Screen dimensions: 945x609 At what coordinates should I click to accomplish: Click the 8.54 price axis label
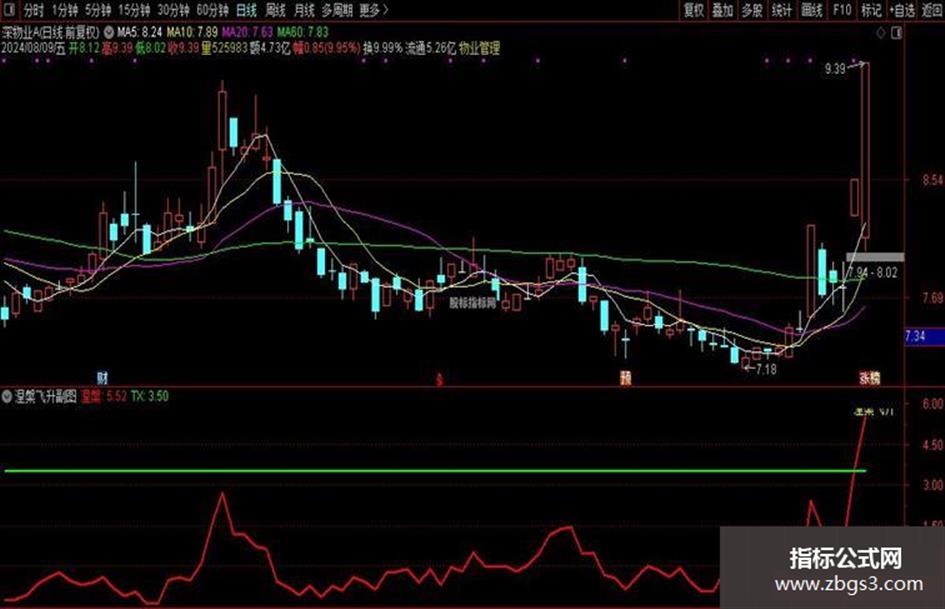(933, 180)
